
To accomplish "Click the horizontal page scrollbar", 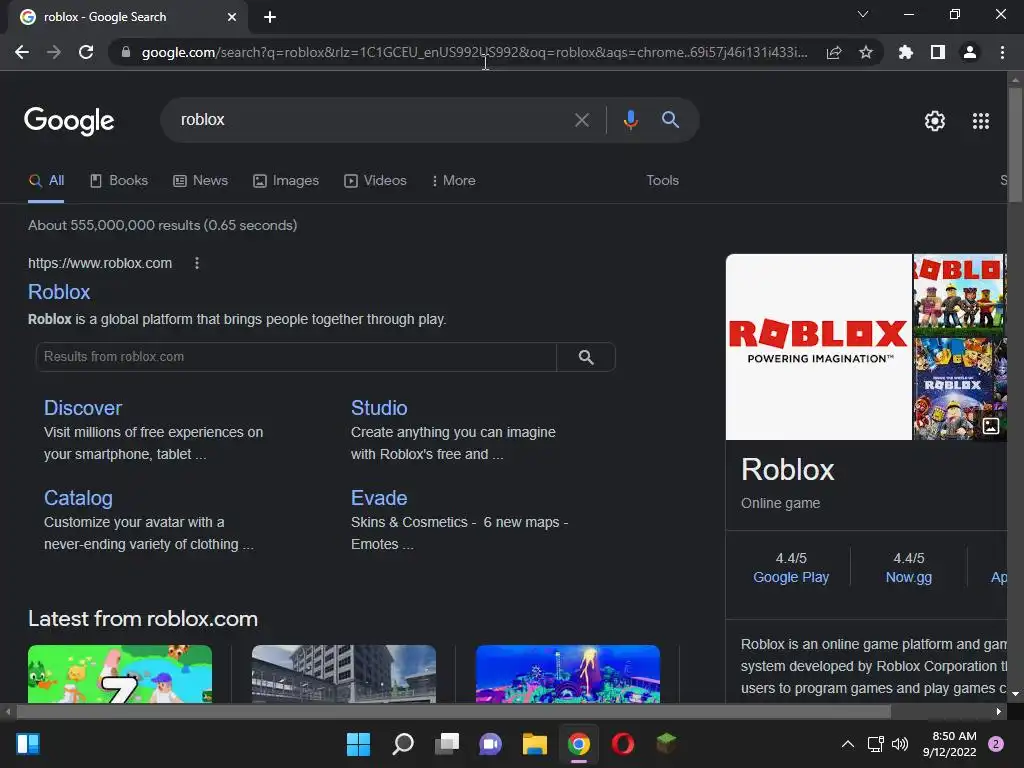I will 454,711.
